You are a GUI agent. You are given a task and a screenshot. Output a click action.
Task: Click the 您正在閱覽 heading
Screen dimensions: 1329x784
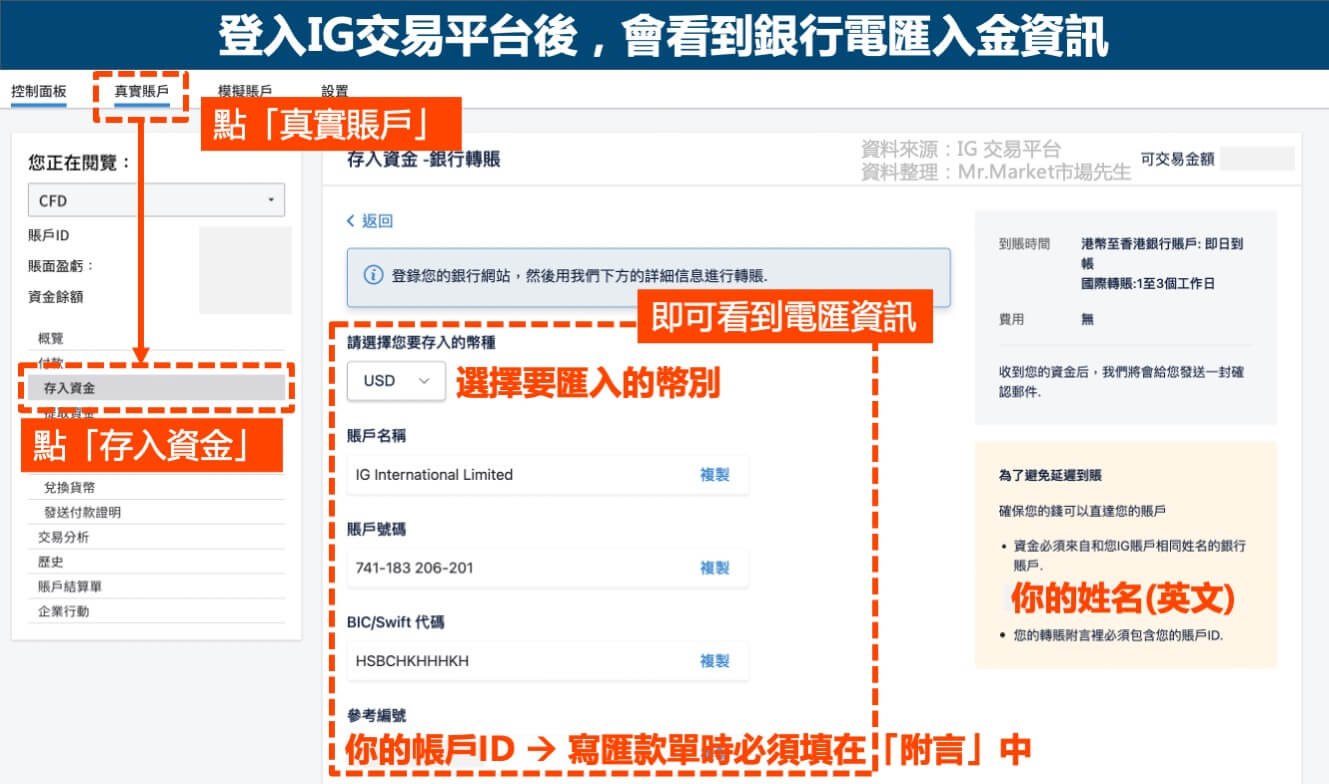80,163
